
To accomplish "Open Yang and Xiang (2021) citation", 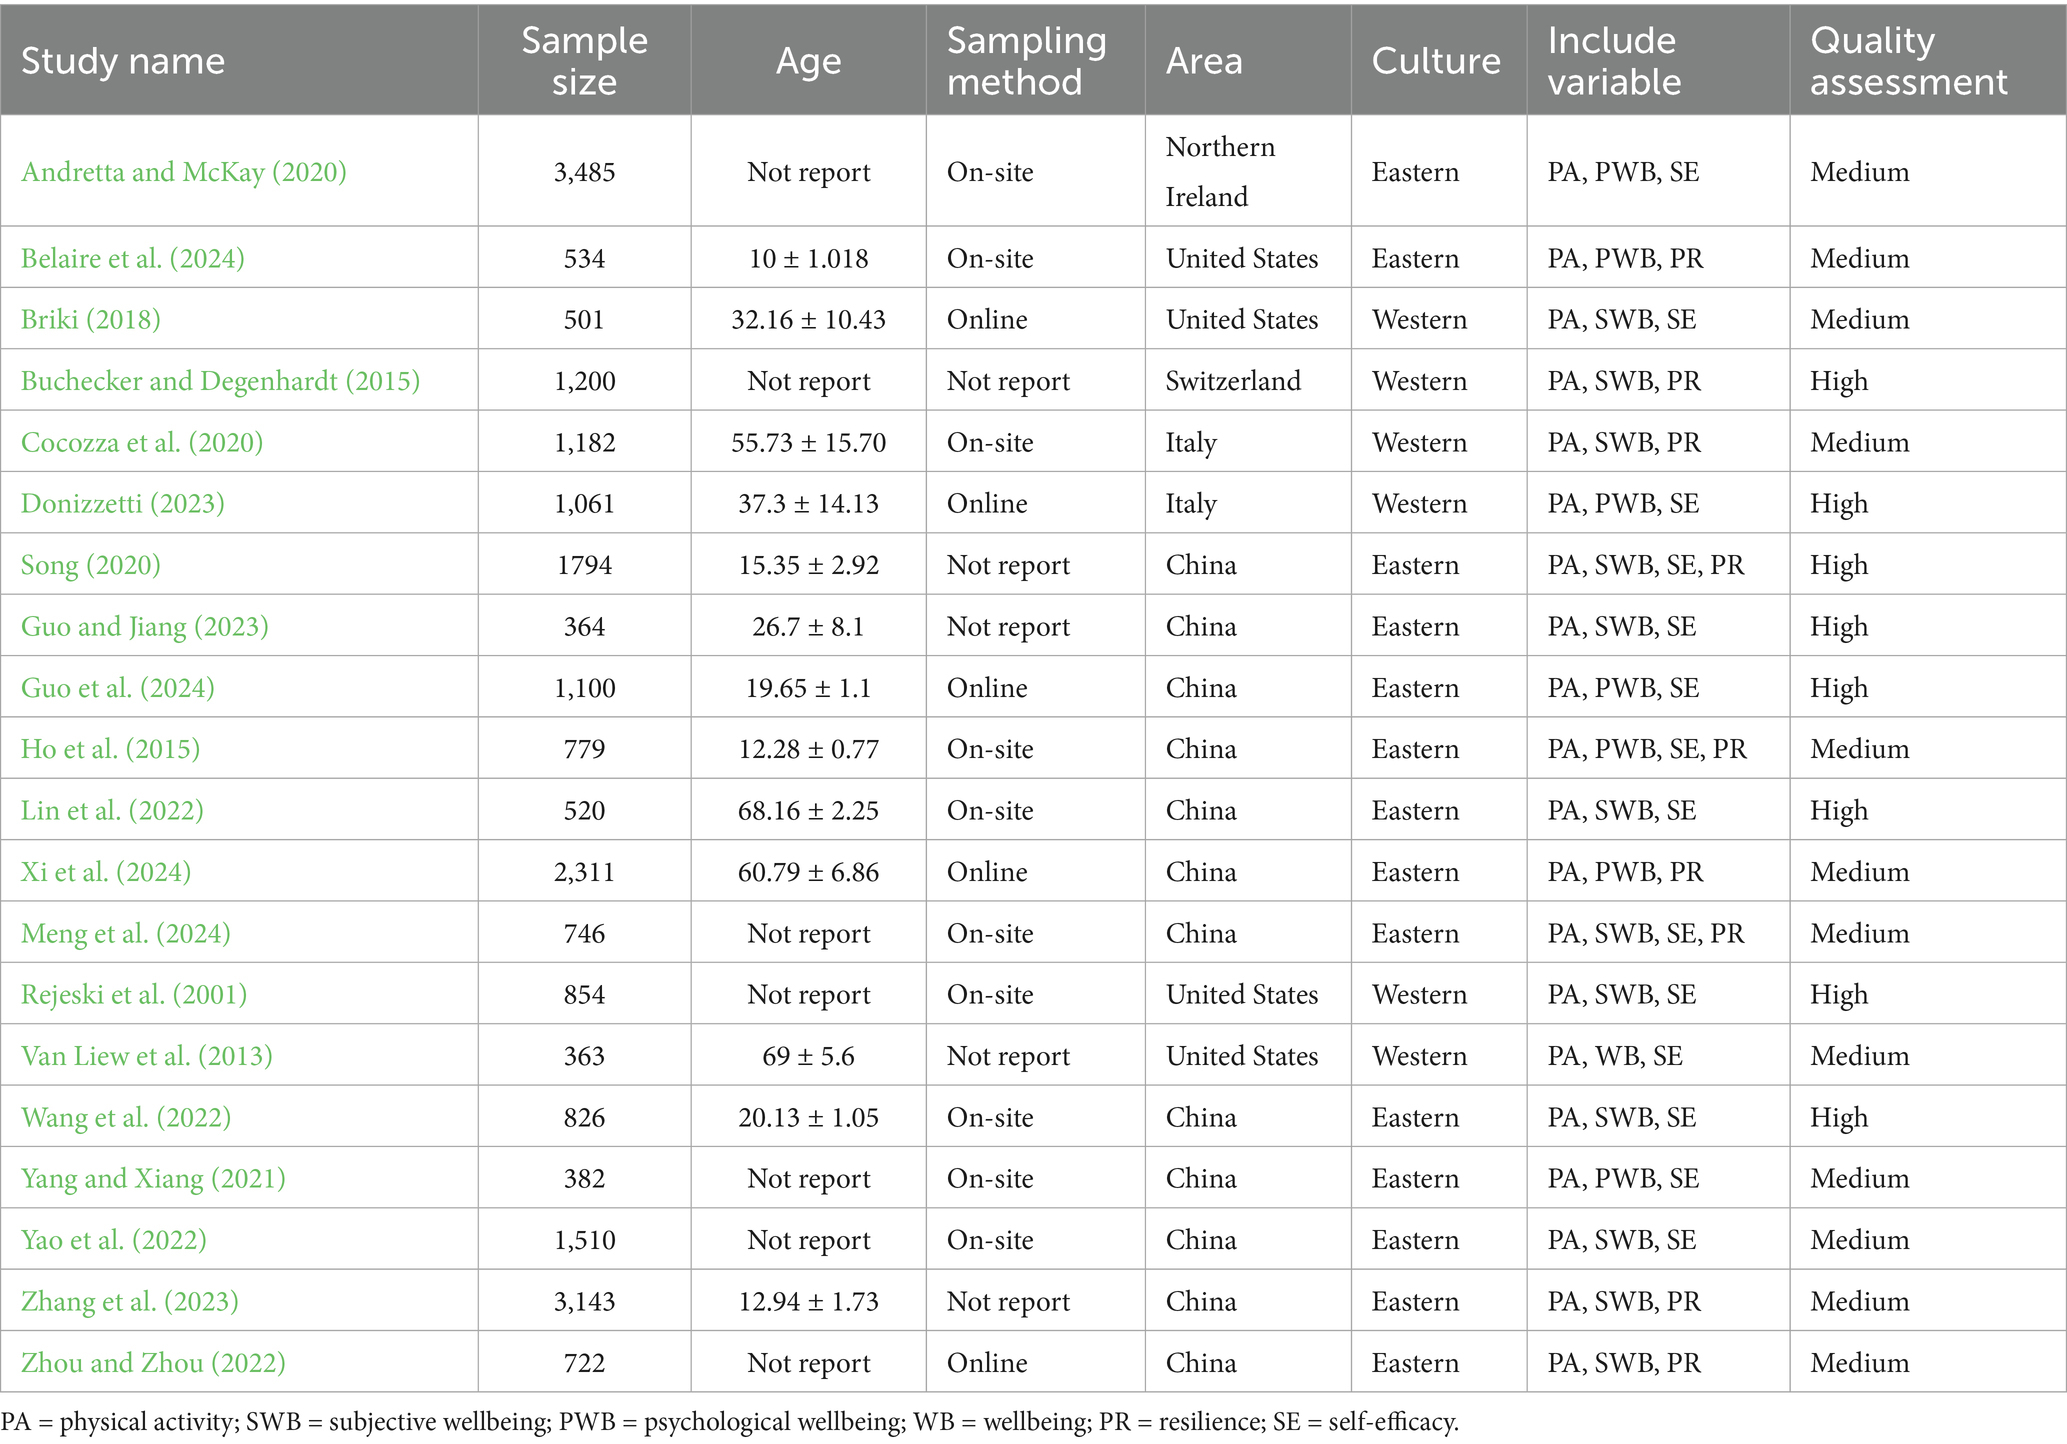I will coord(154,1178).
